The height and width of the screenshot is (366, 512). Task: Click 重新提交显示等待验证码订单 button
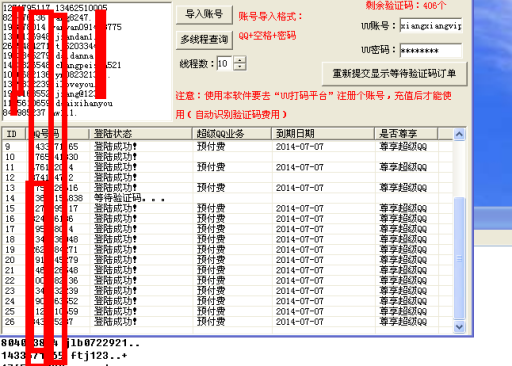(394, 73)
